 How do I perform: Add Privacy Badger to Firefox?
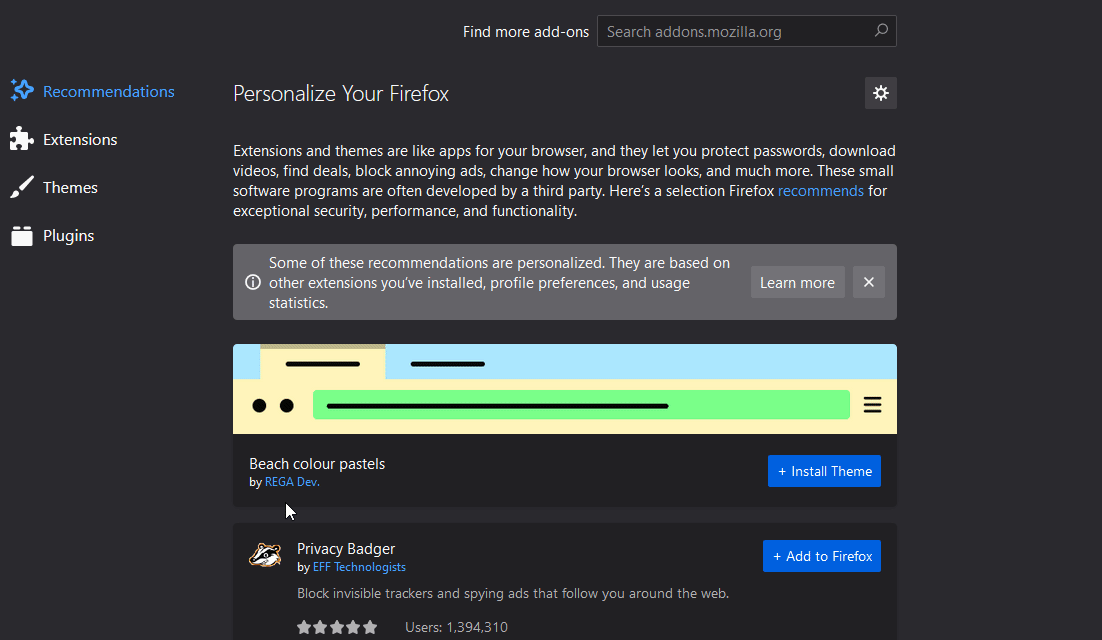coord(821,556)
